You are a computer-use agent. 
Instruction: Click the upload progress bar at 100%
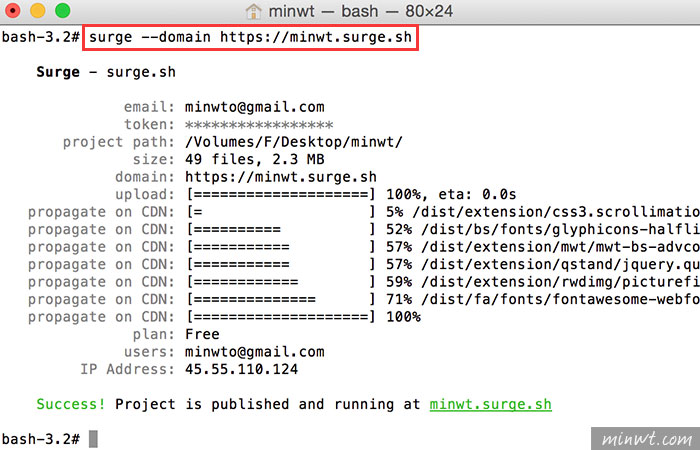click(281, 195)
